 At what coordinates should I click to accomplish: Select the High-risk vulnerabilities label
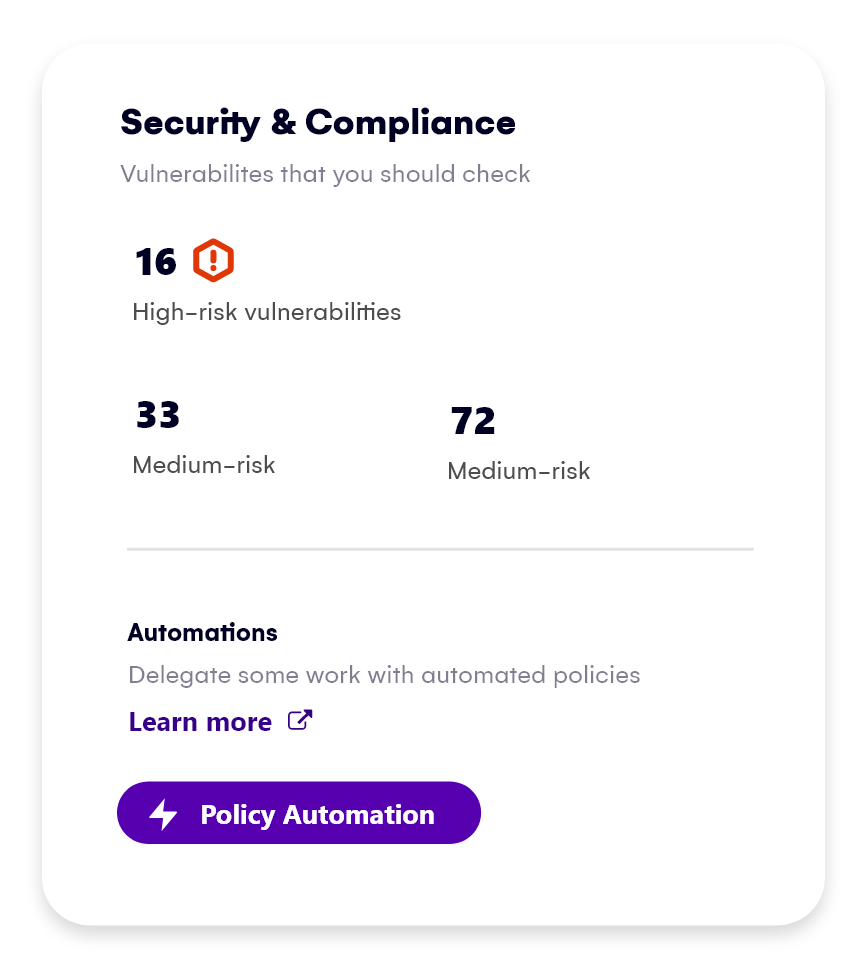[x=266, y=312]
